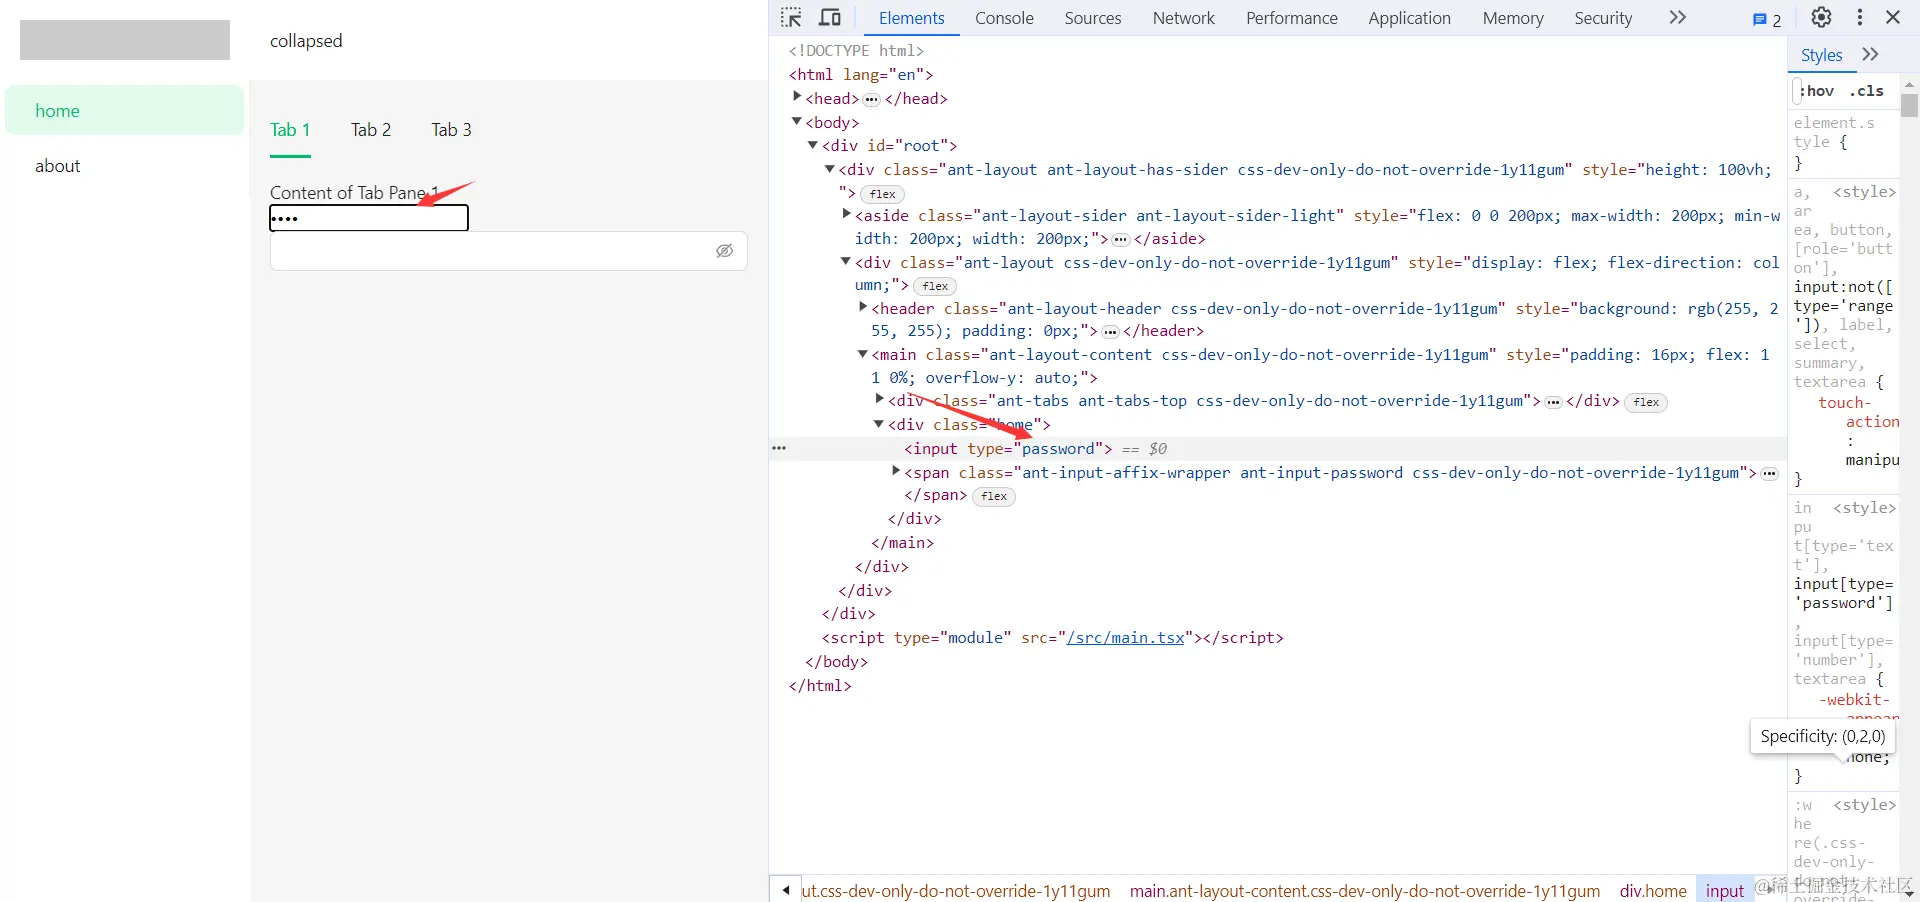This screenshot has width=1920, height=902.
Task: Collapse the div id root node
Action: tap(813, 145)
